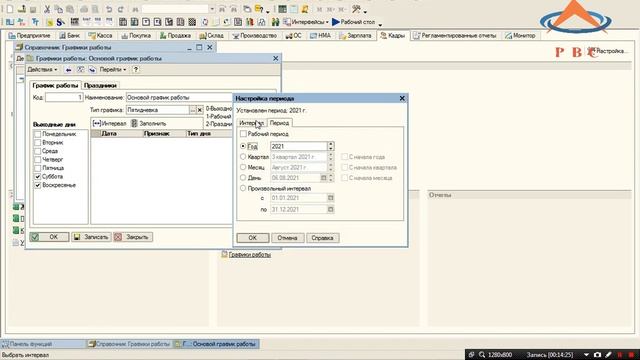The height and width of the screenshot is (360, 640).
Task: Click the Дата column header
Action: coord(122,133)
